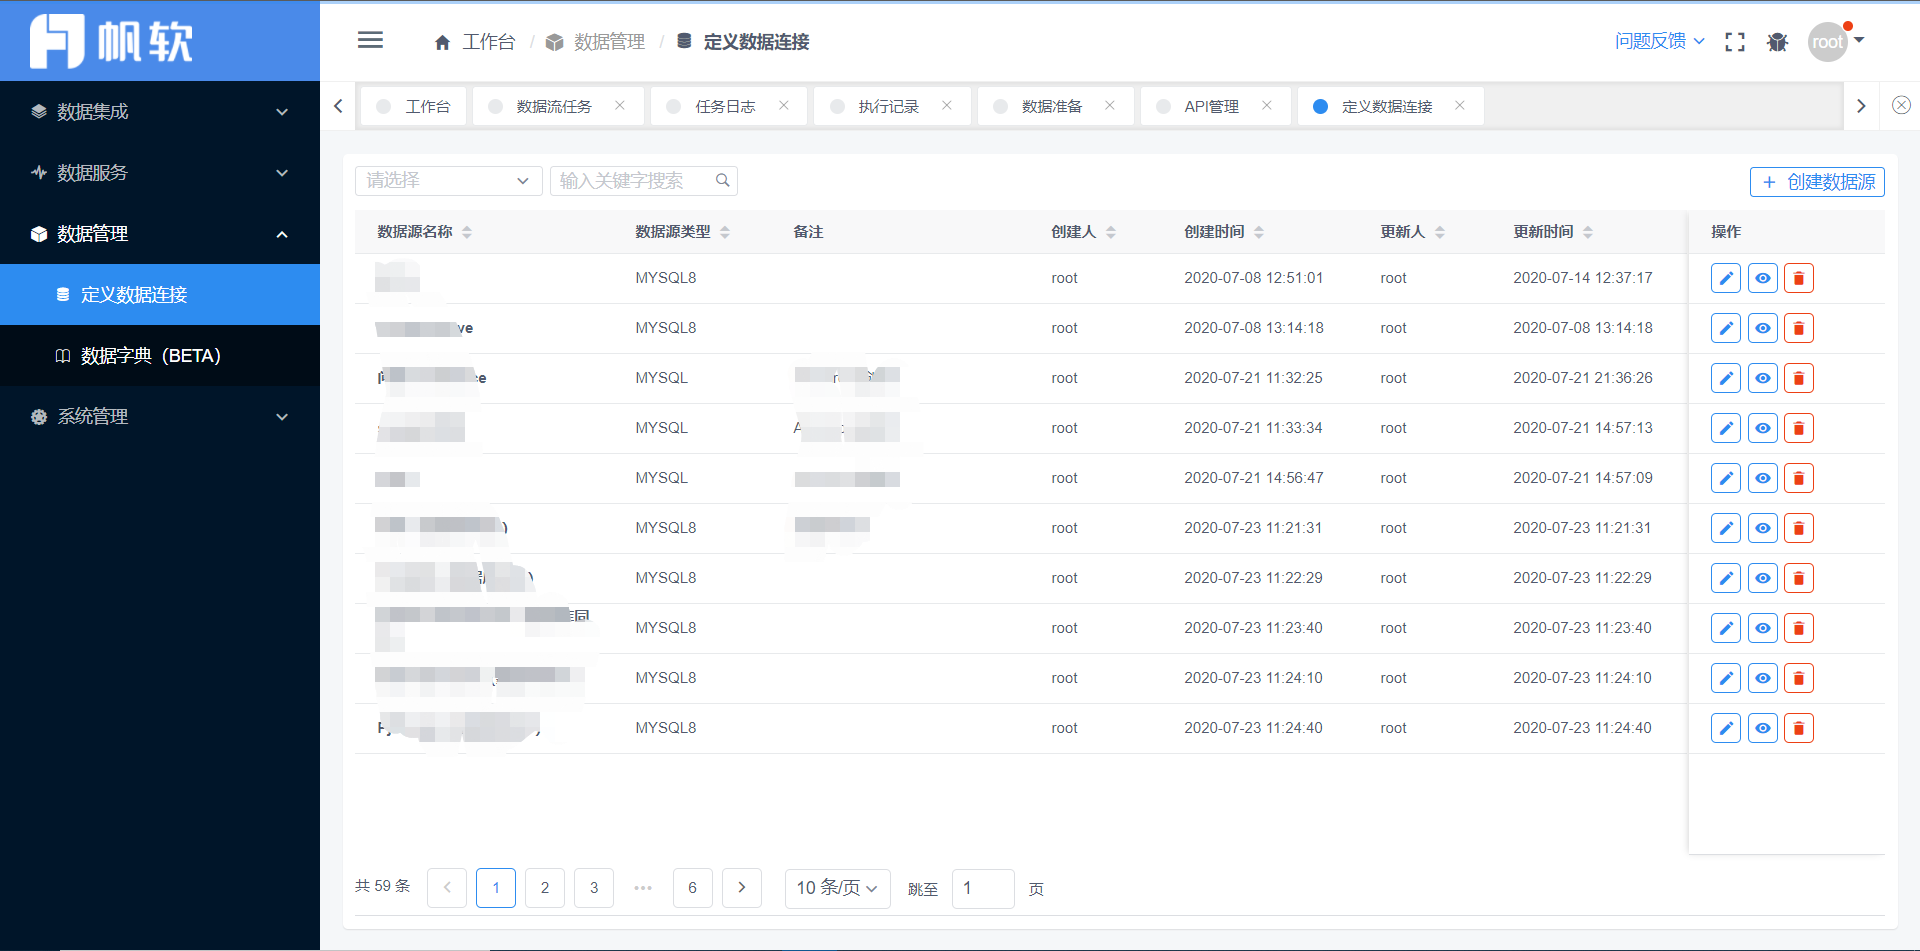Toggle the hamburger sidebar menu icon
Viewport: 1920px width, 951px height.
pyautogui.click(x=370, y=40)
